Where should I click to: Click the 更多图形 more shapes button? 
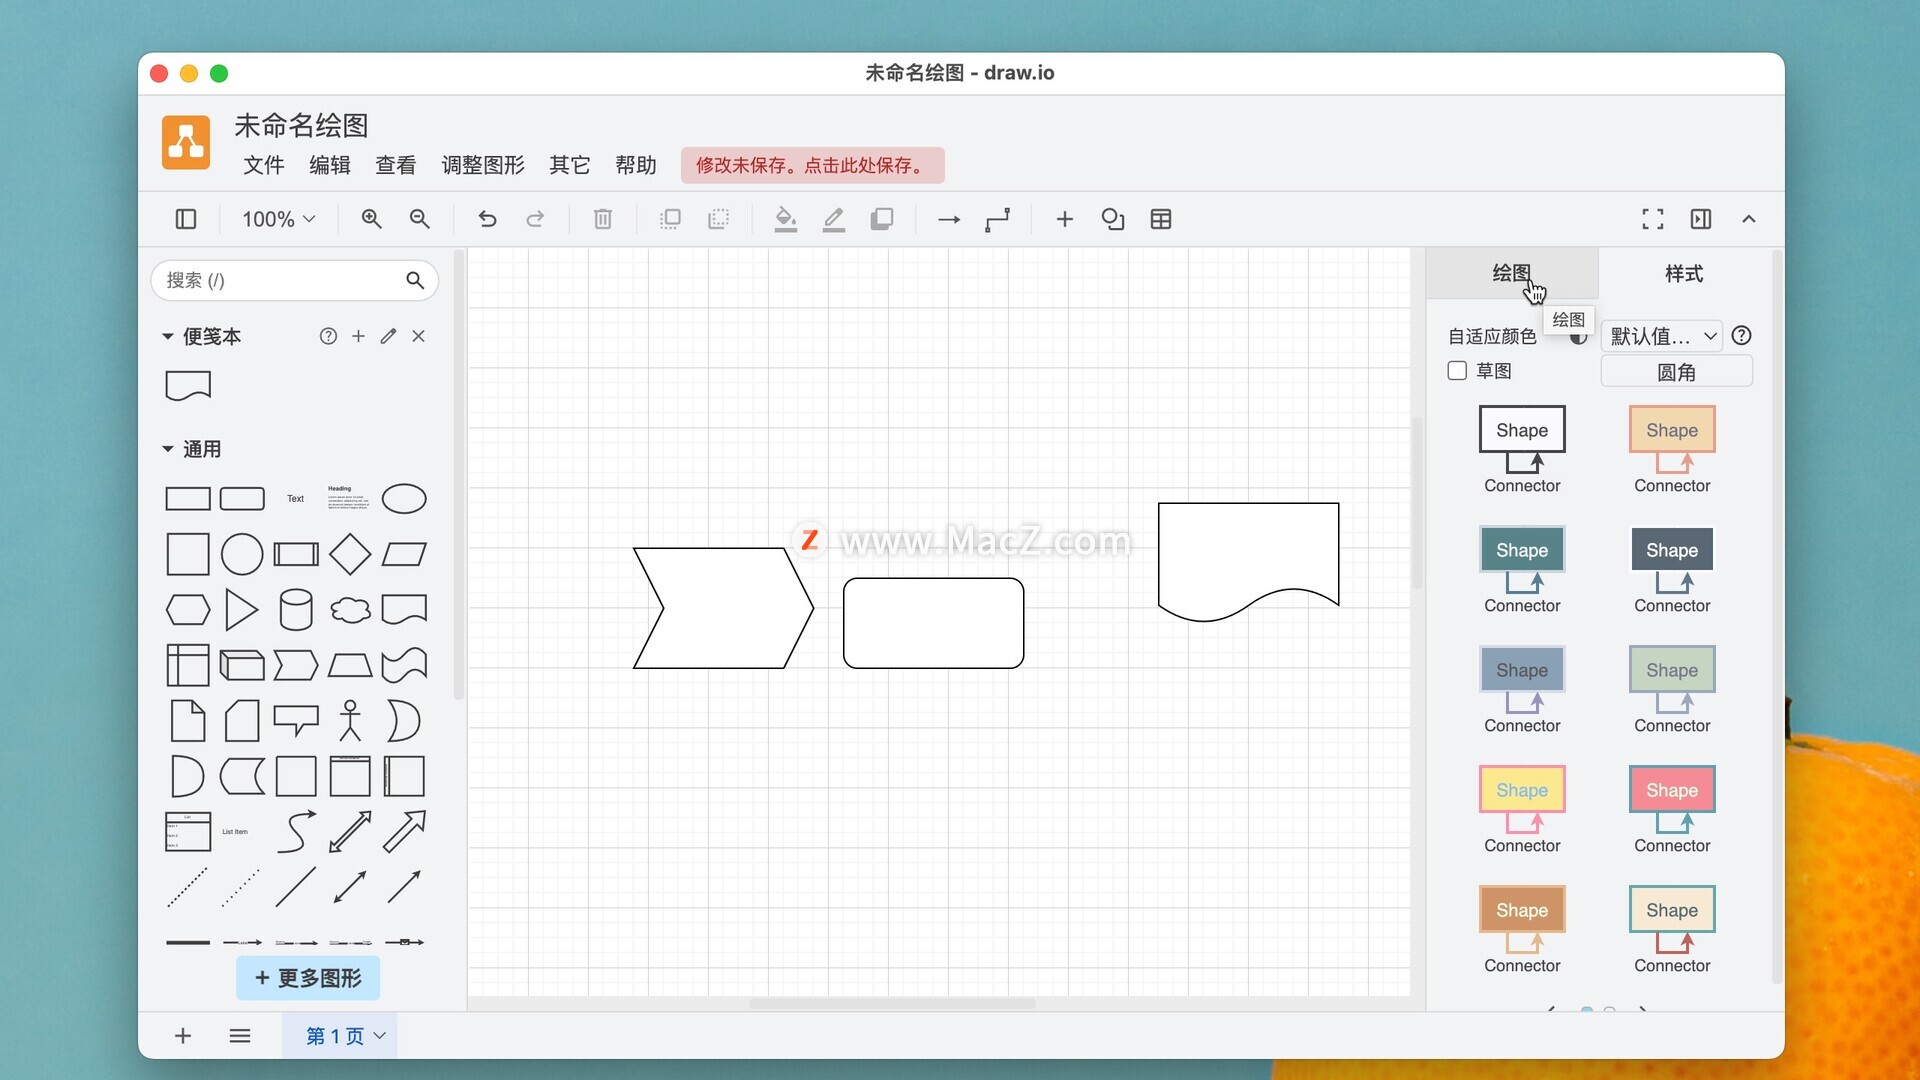(308, 978)
